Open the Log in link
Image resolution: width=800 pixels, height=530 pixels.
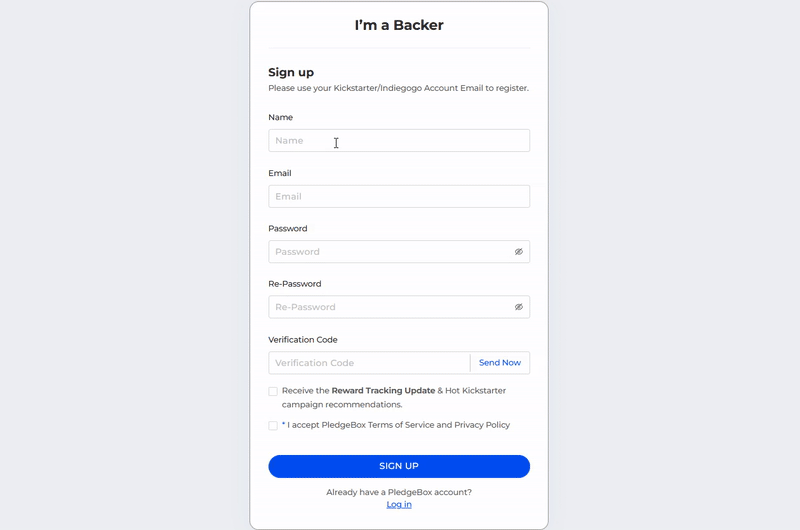(399, 505)
